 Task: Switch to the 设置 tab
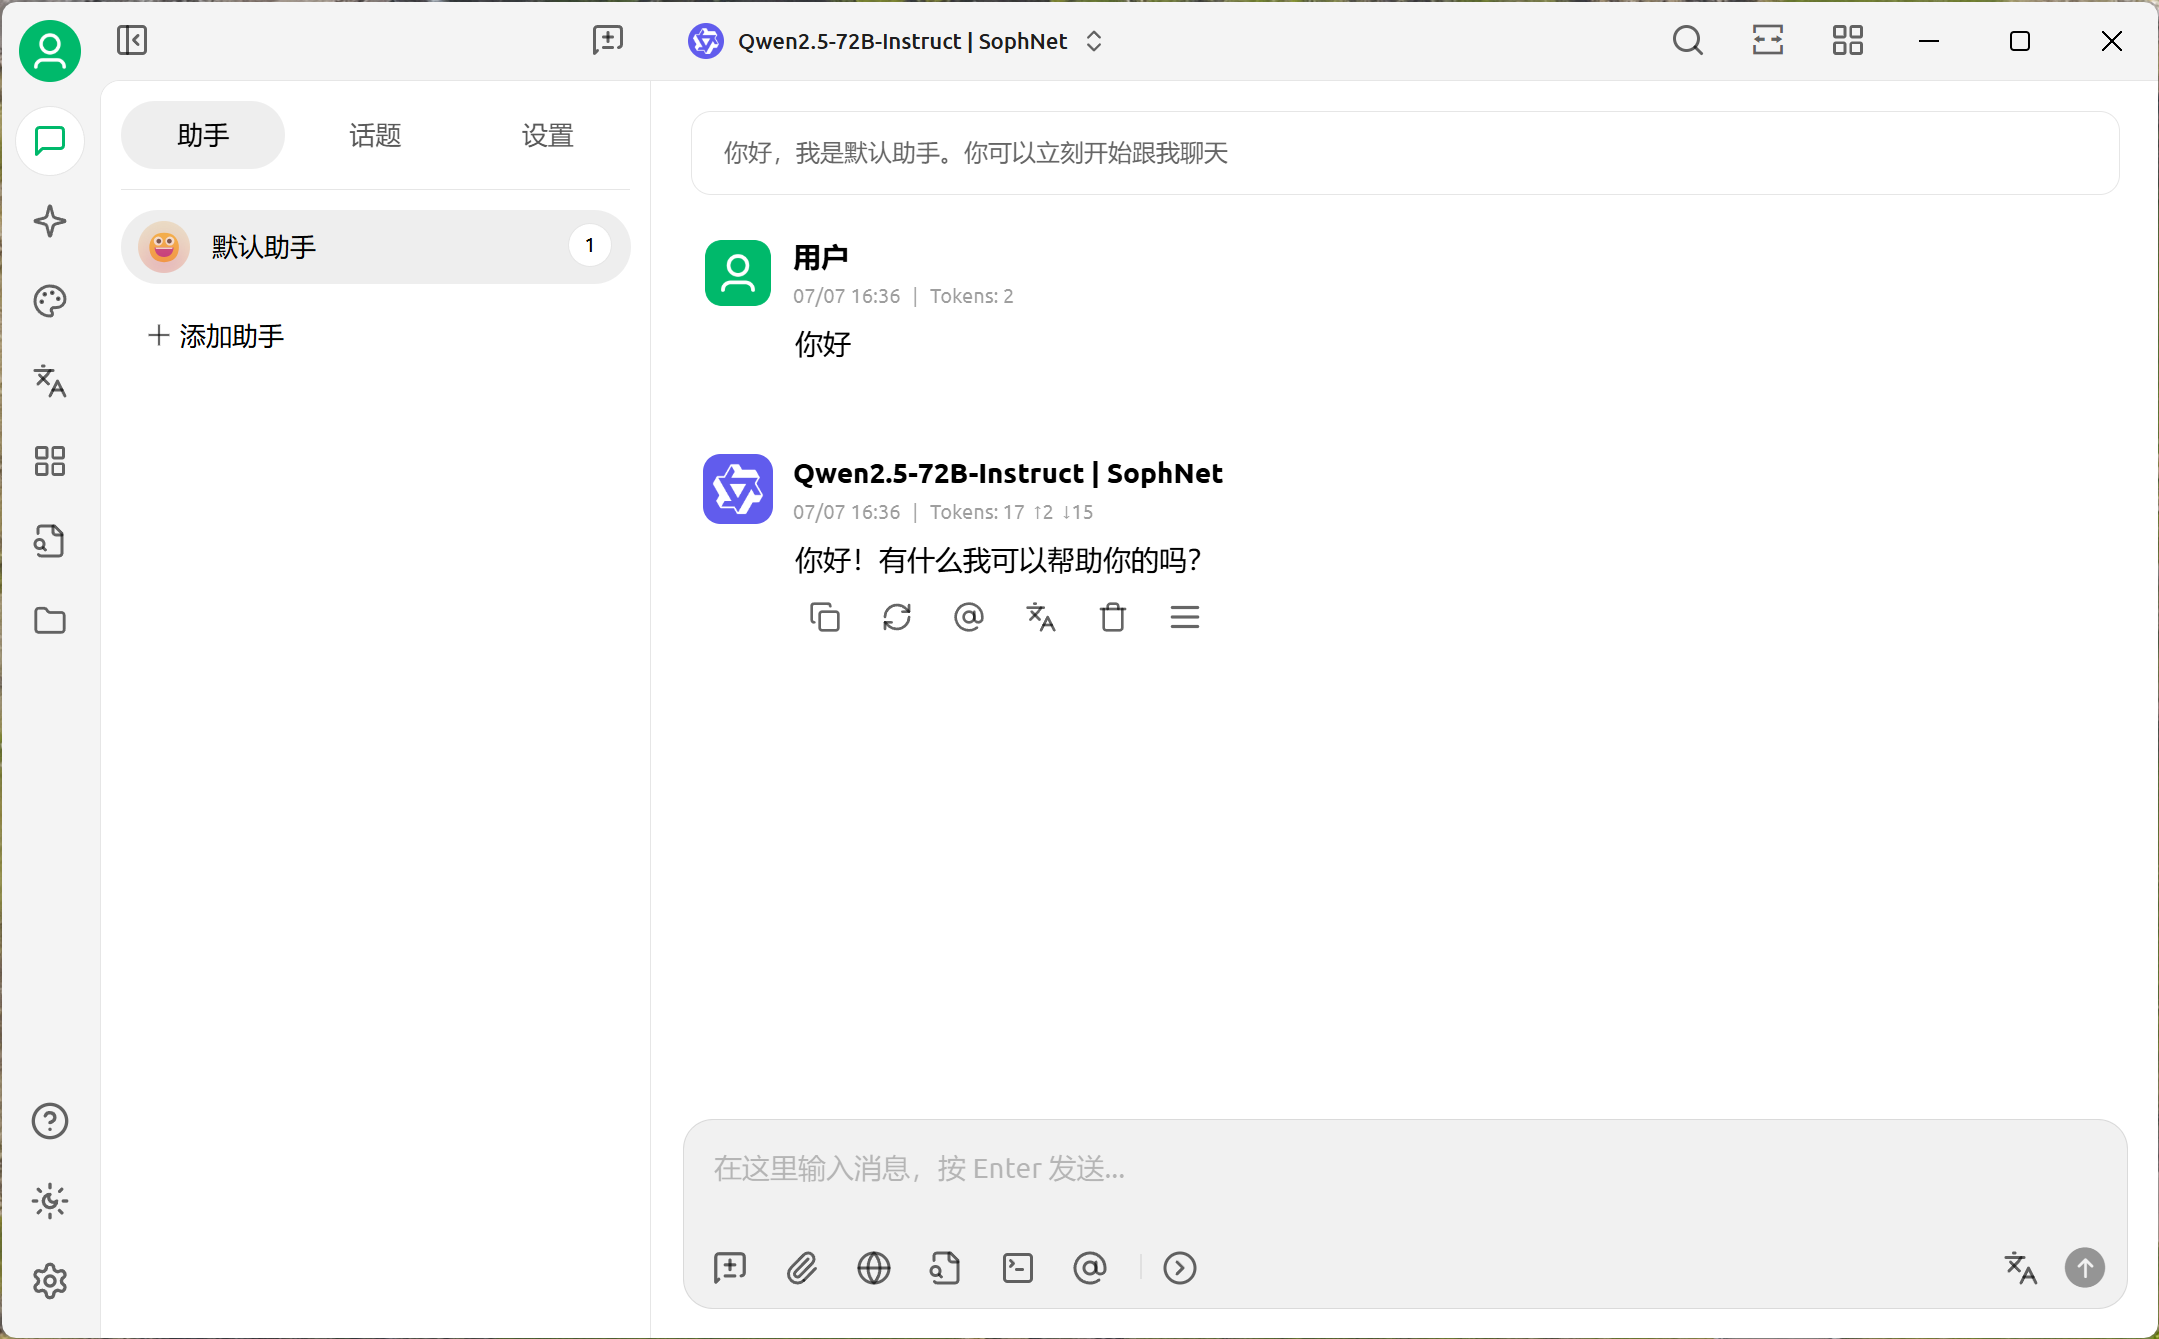tap(547, 135)
